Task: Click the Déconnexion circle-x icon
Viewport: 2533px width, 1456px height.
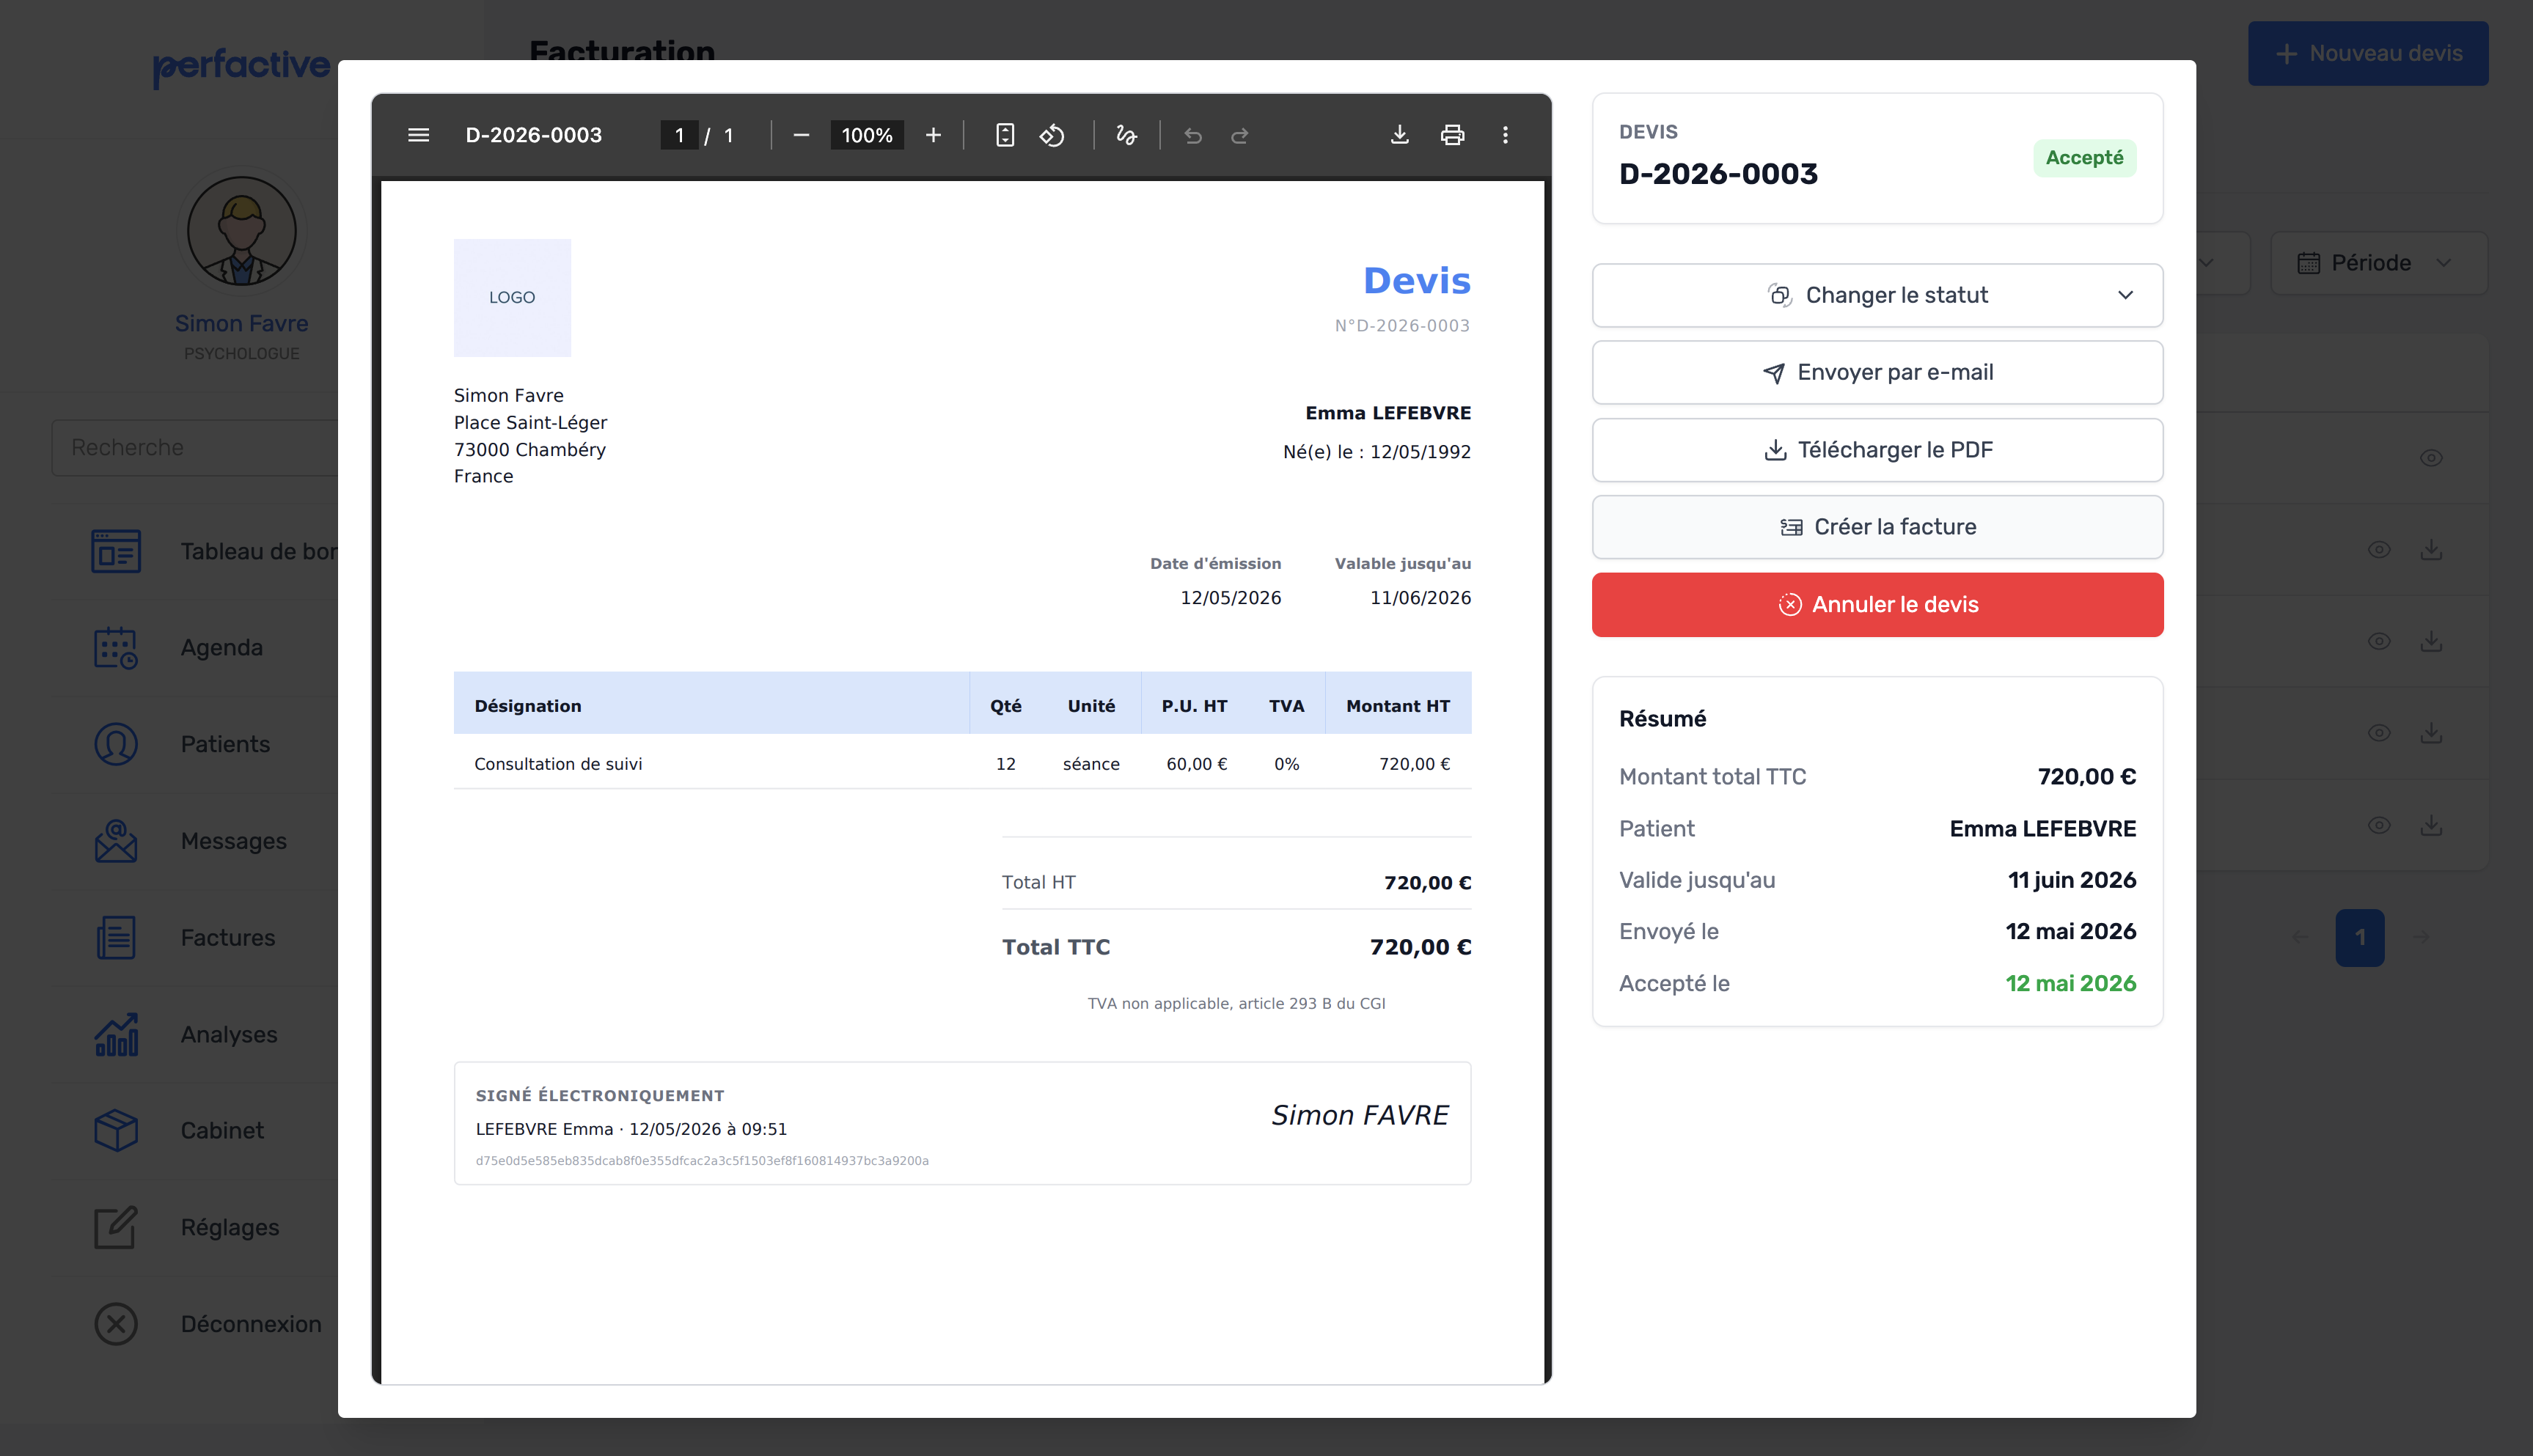Action: [x=116, y=1324]
